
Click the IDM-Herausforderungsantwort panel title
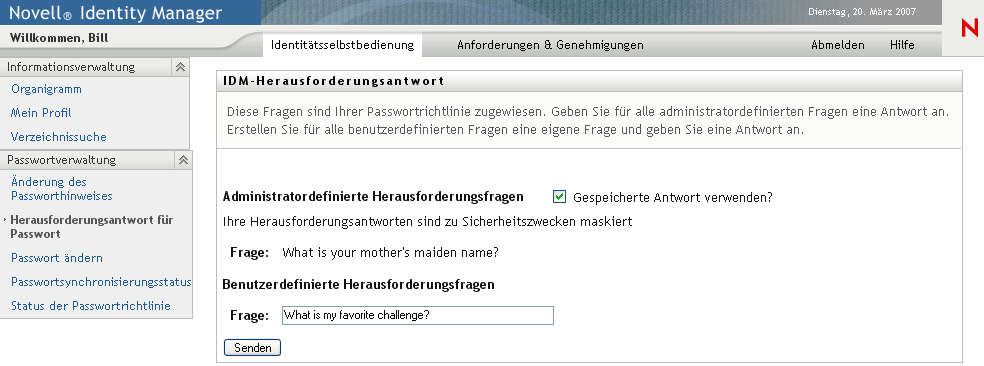[x=334, y=81]
